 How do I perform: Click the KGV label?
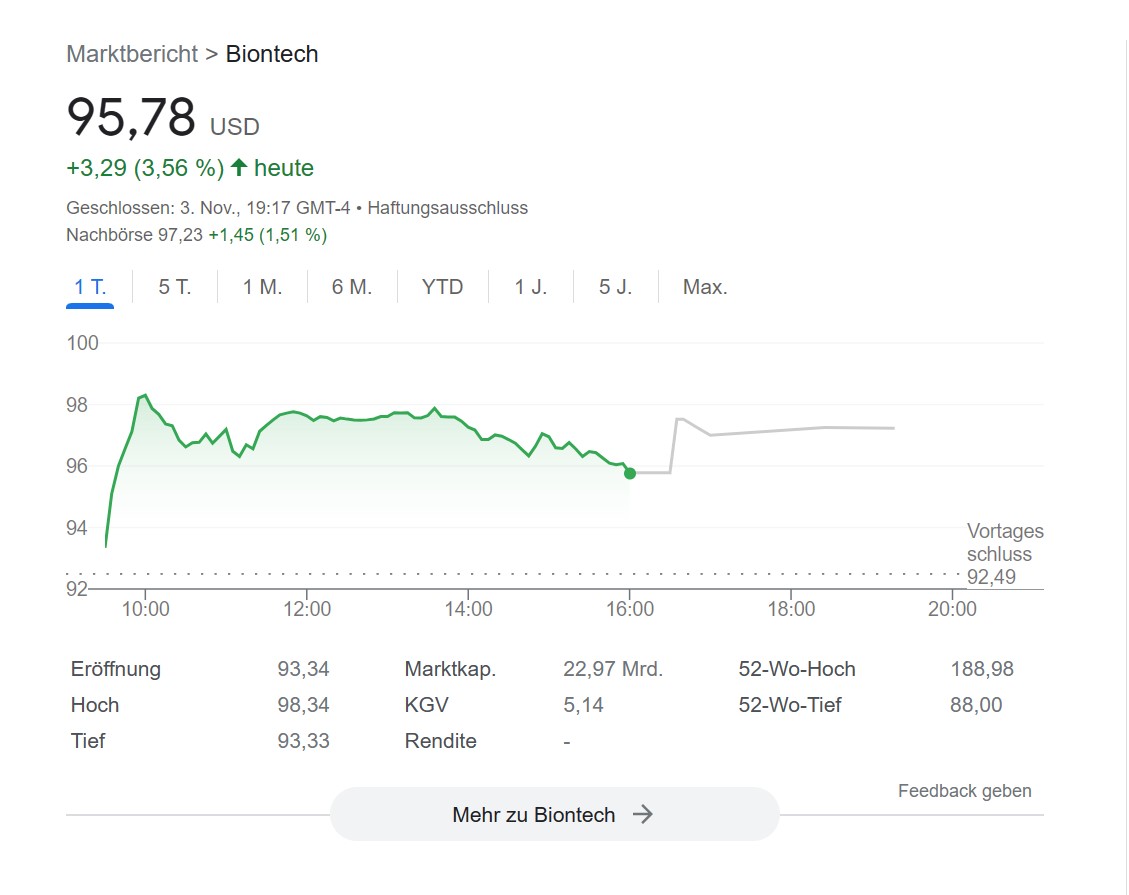click(x=427, y=705)
